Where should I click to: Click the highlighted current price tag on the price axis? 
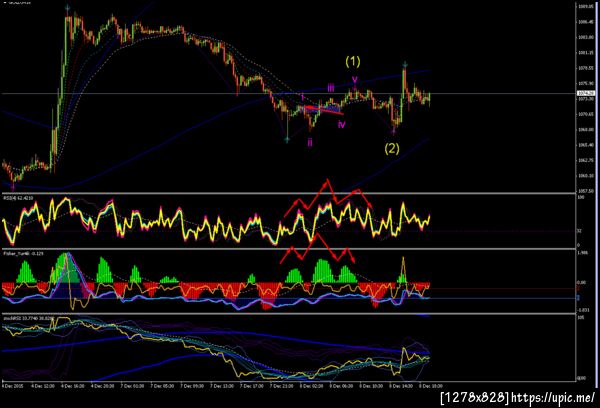pos(585,93)
